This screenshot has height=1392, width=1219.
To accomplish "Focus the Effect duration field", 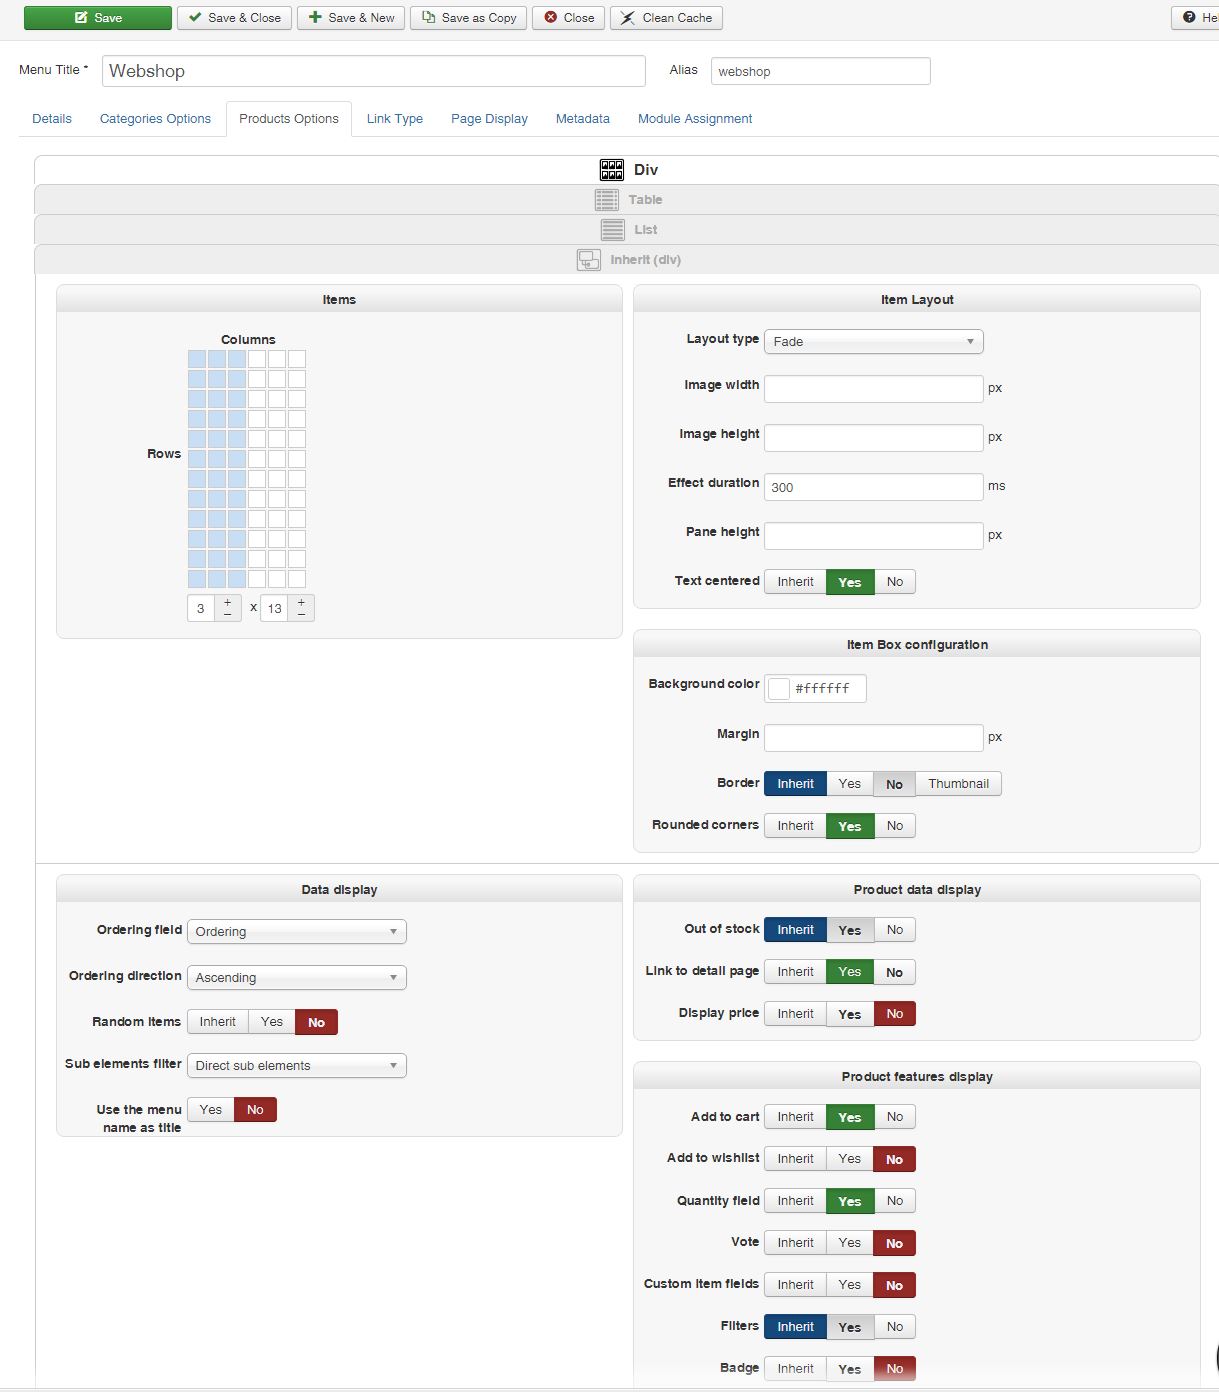I will click(x=874, y=487).
